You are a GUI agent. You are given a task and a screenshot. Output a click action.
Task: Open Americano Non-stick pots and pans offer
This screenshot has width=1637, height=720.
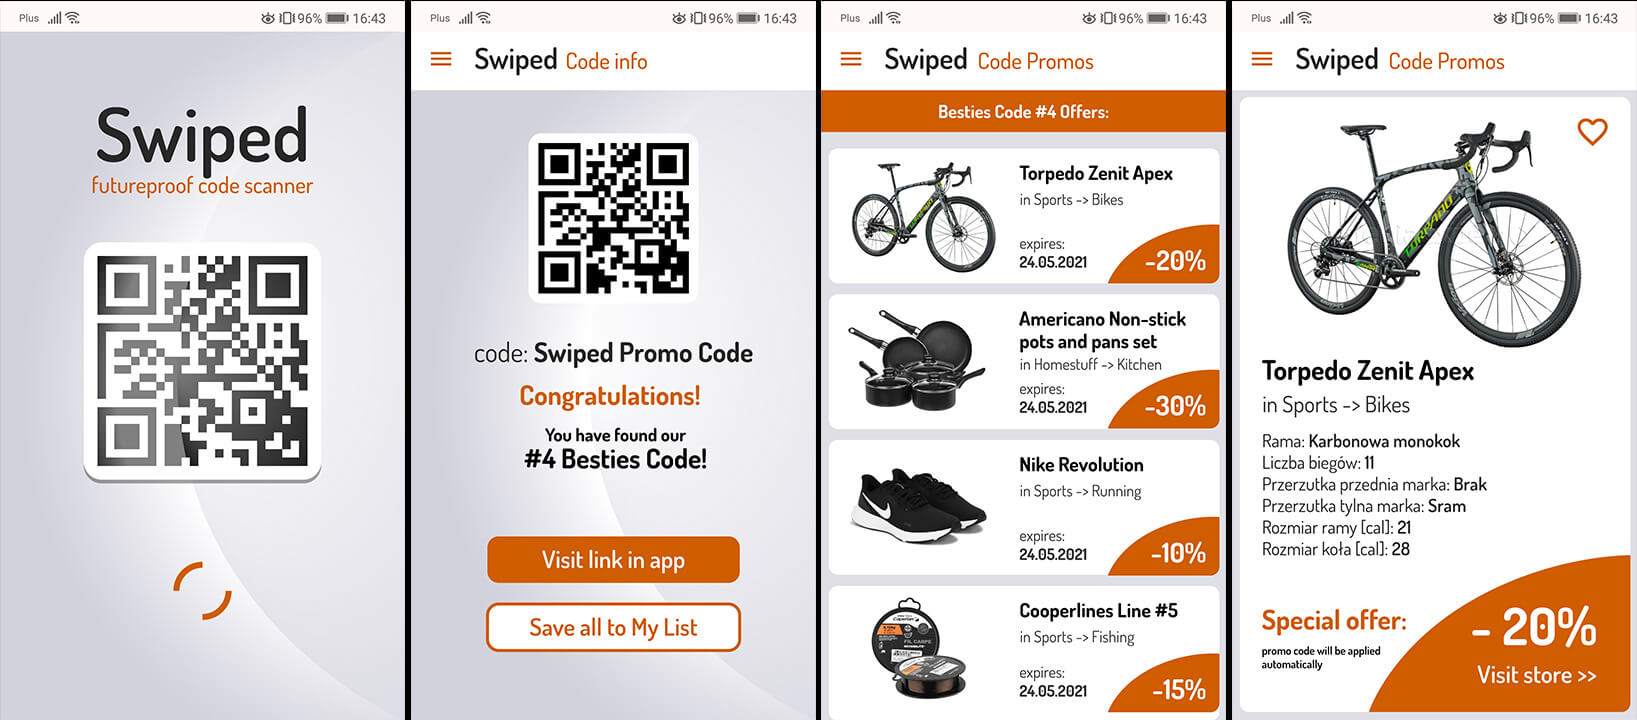tap(1024, 362)
